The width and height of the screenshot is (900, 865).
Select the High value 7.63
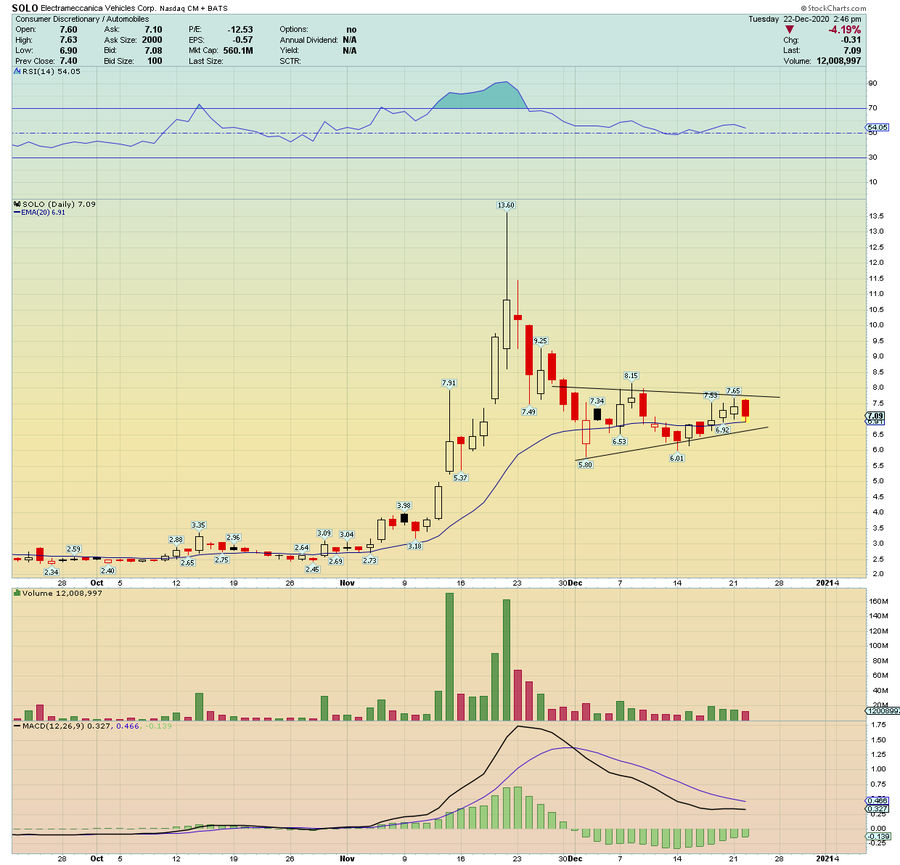click(68, 40)
